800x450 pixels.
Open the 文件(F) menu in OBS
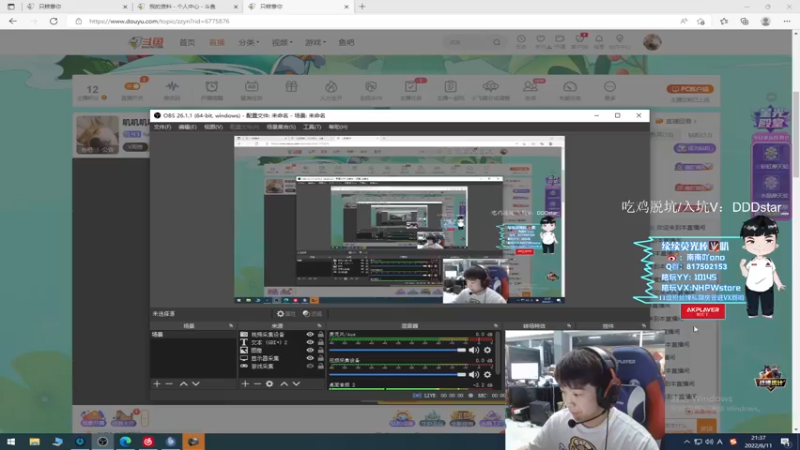pyautogui.click(x=162, y=127)
